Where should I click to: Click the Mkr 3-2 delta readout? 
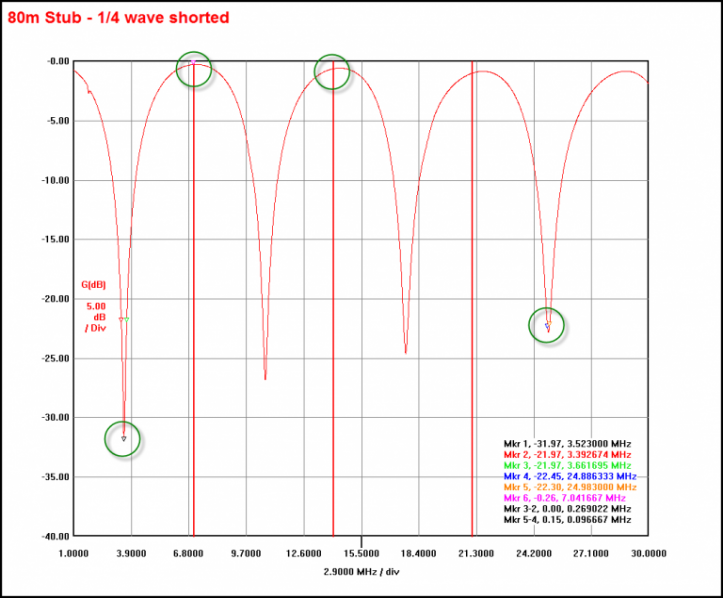pyautogui.click(x=566, y=509)
